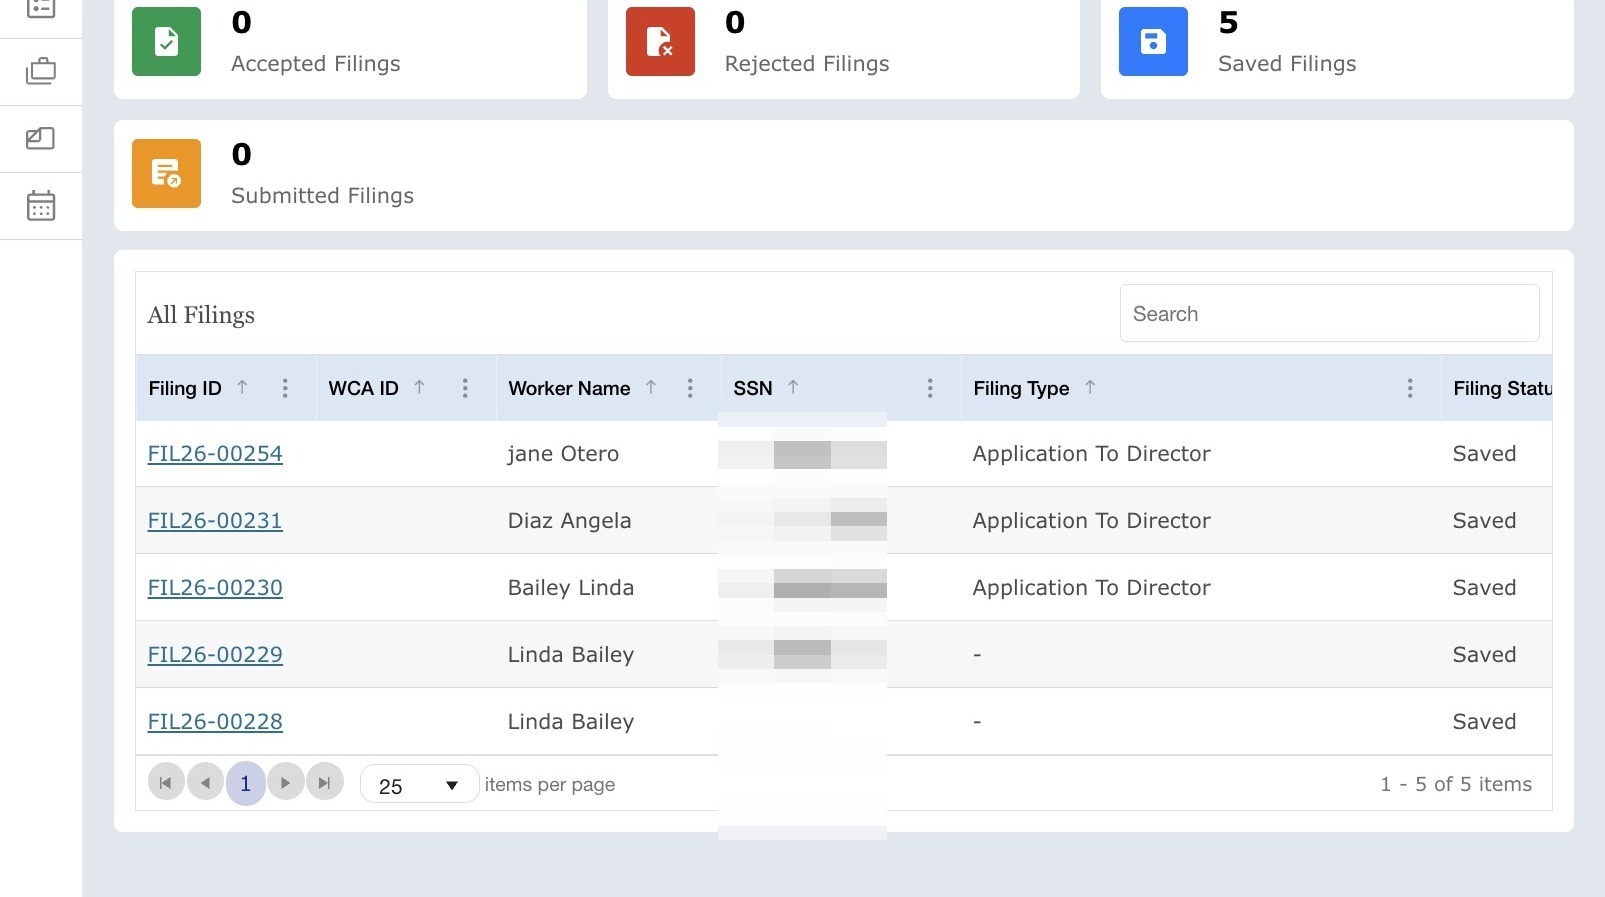
Task: Click Application To Director in FIL26-00254 row
Action: point(1091,454)
